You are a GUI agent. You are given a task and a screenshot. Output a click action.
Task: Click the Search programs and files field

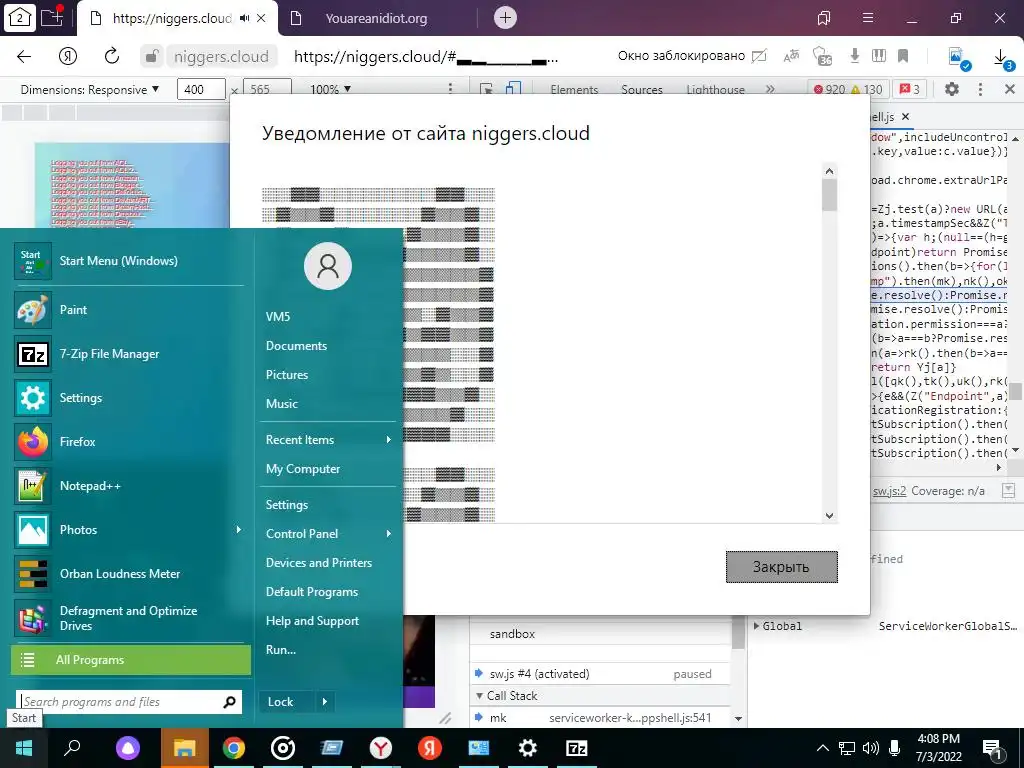(x=121, y=702)
